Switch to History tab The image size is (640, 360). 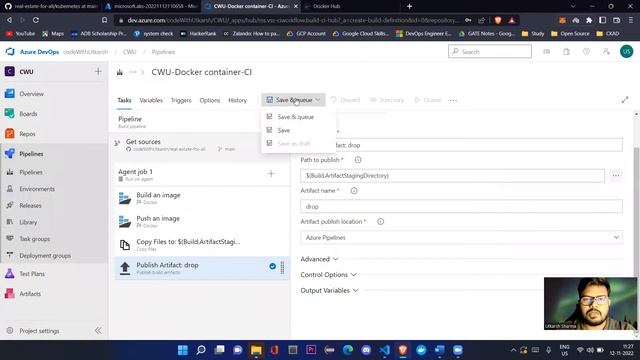pos(237,100)
